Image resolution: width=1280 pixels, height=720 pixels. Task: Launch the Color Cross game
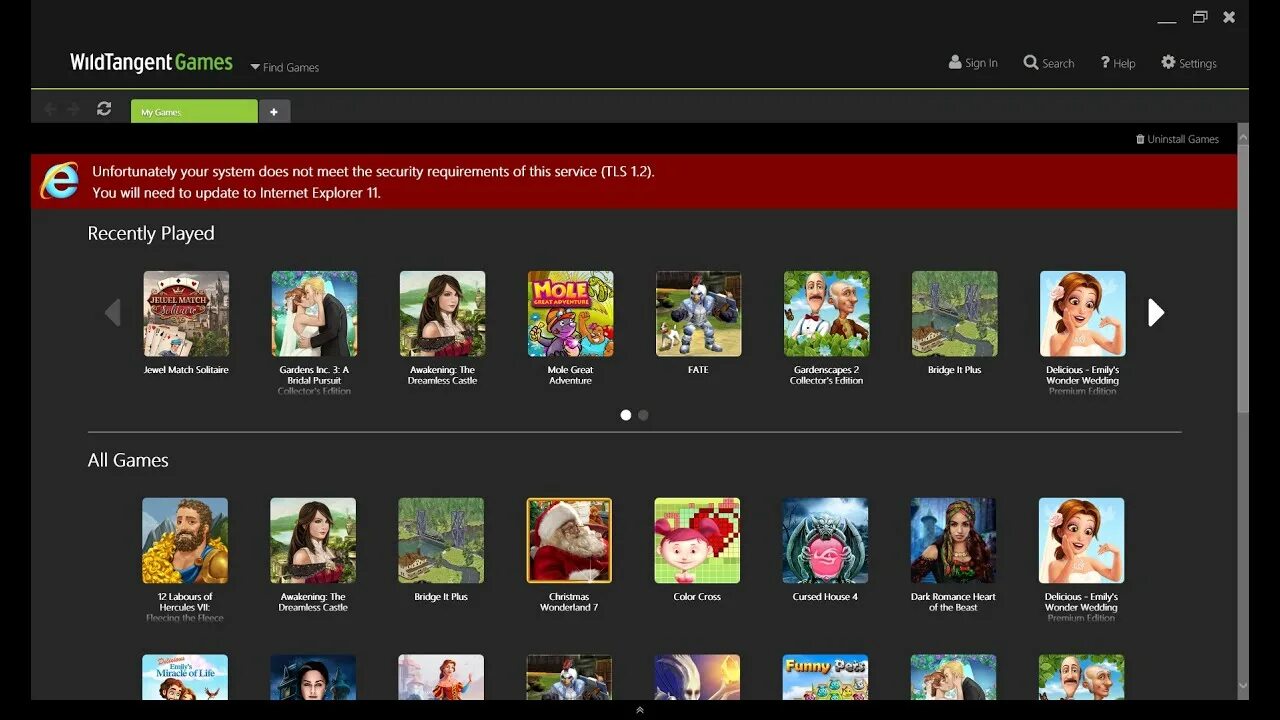tap(697, 541)
